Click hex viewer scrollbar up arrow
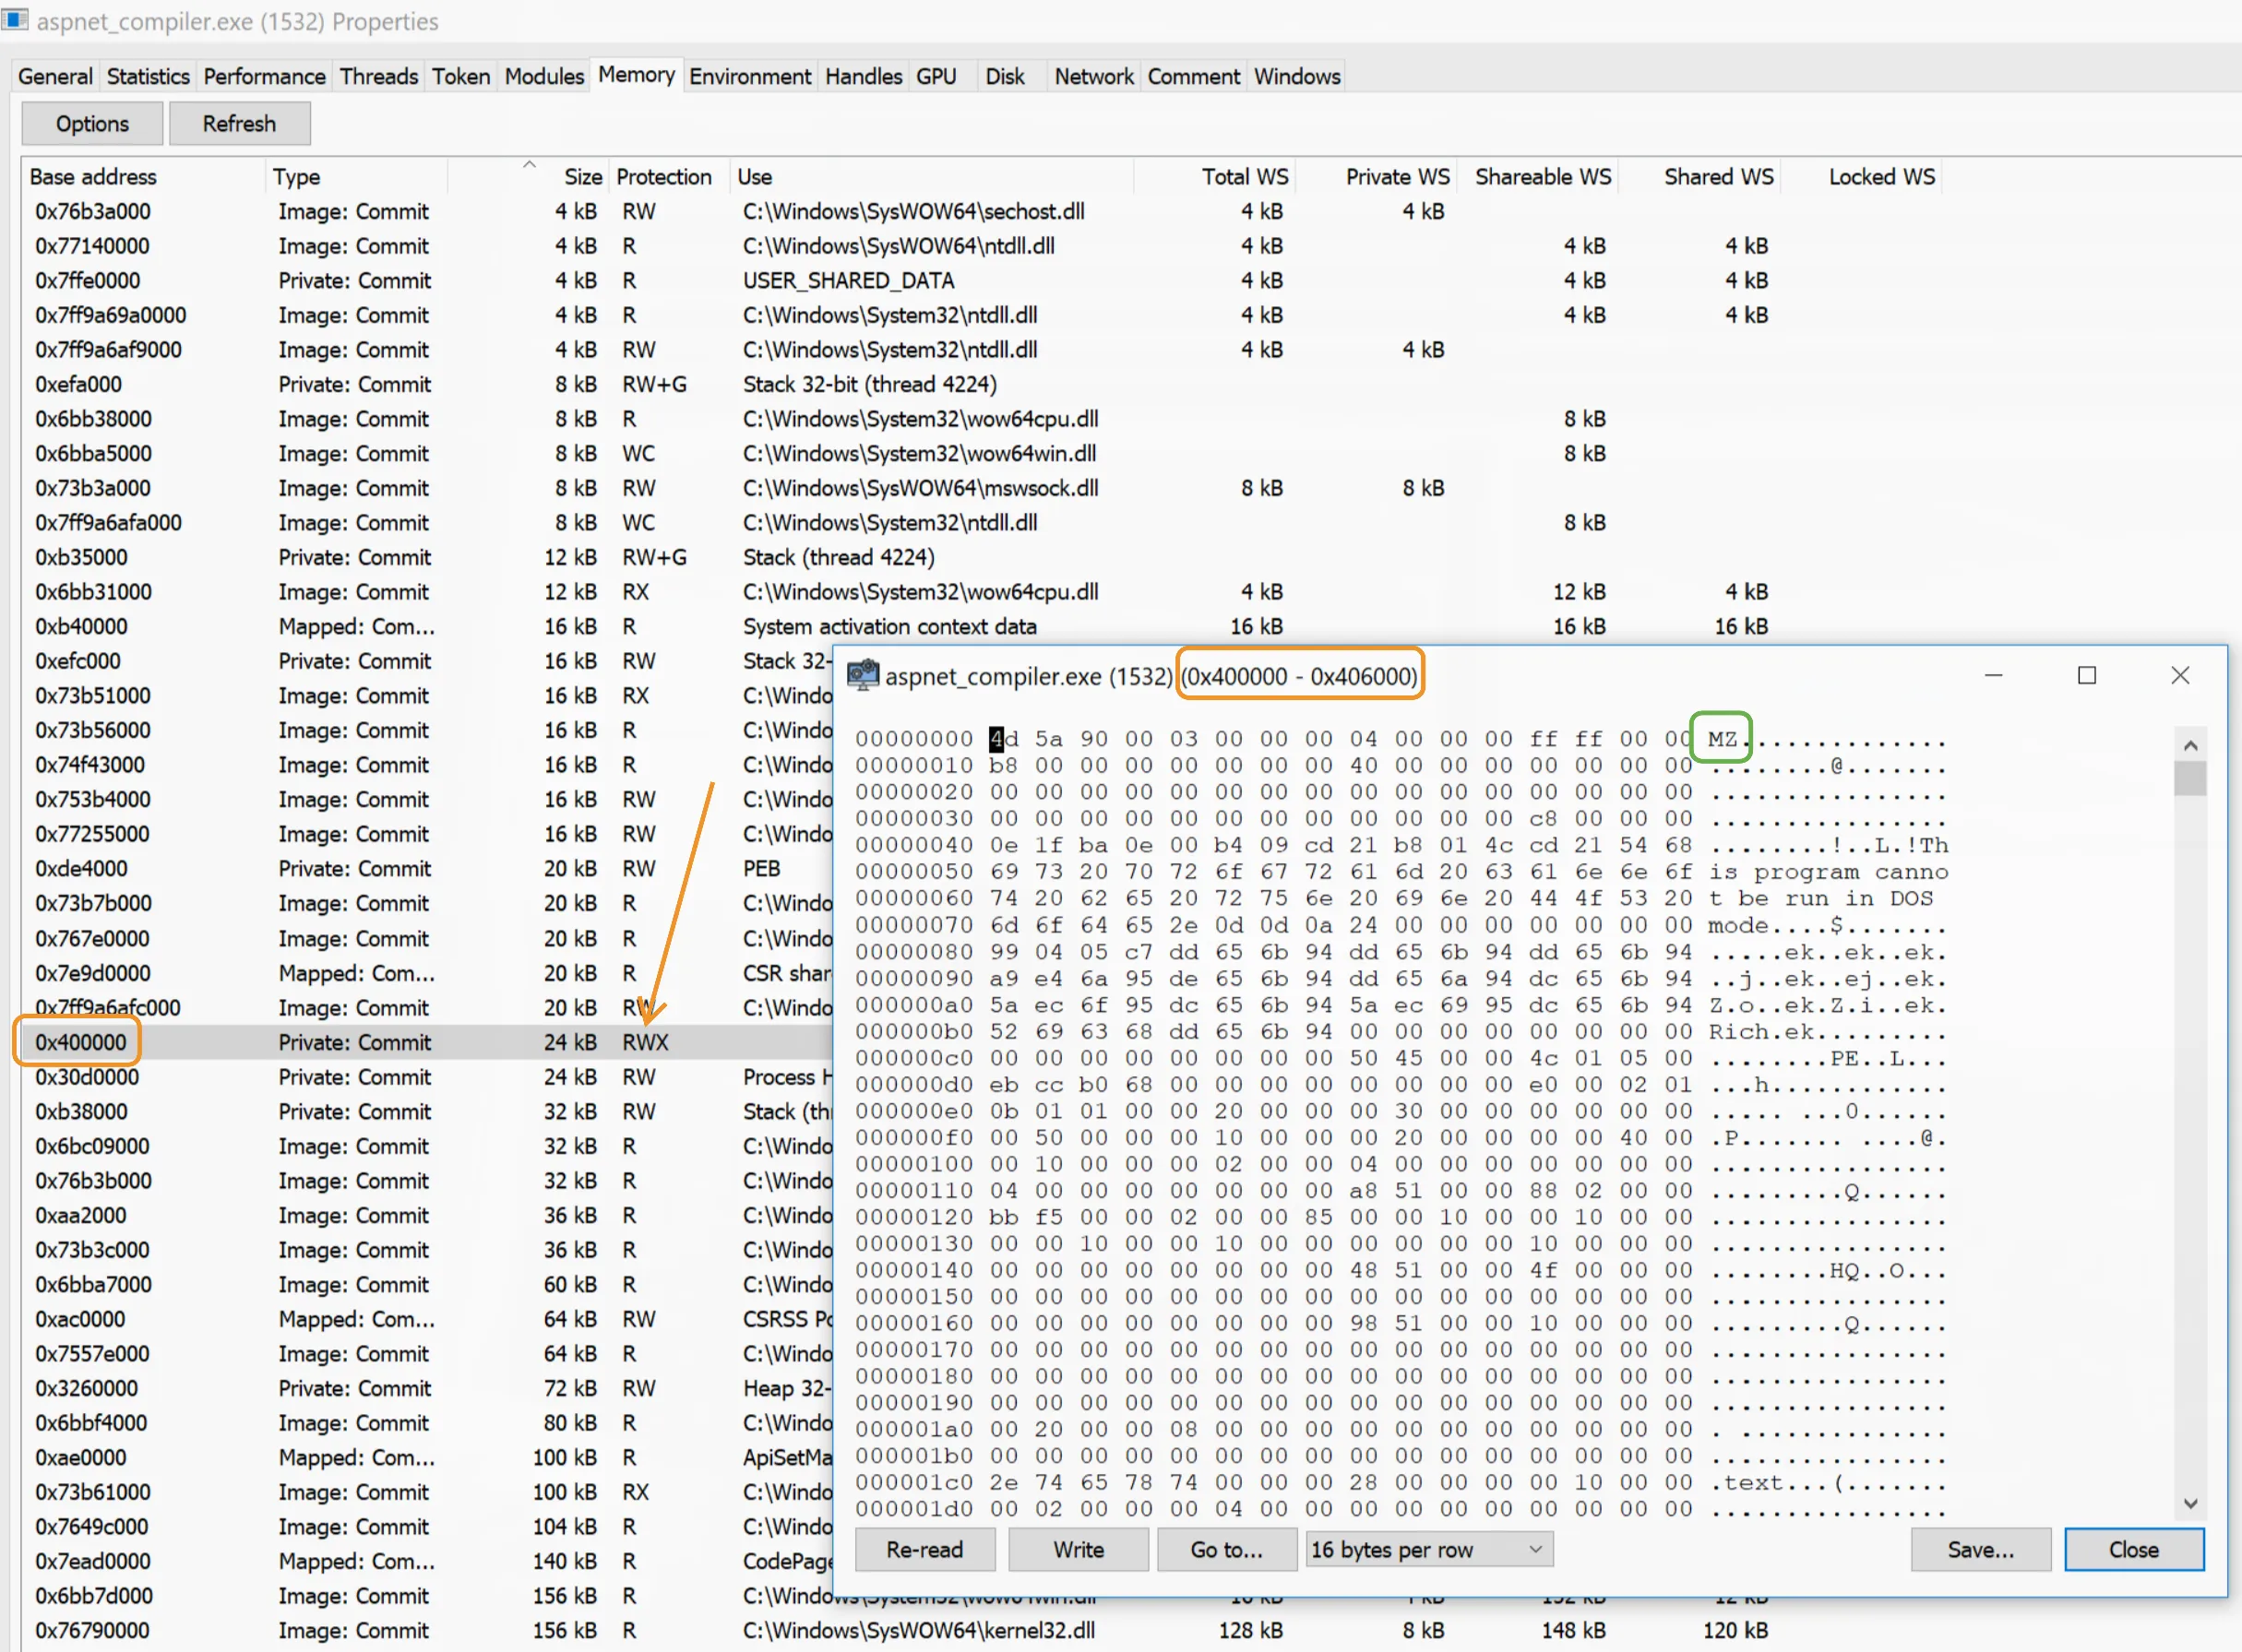The width and height of the screenshot is (2242, 1652). (2190, 745)
